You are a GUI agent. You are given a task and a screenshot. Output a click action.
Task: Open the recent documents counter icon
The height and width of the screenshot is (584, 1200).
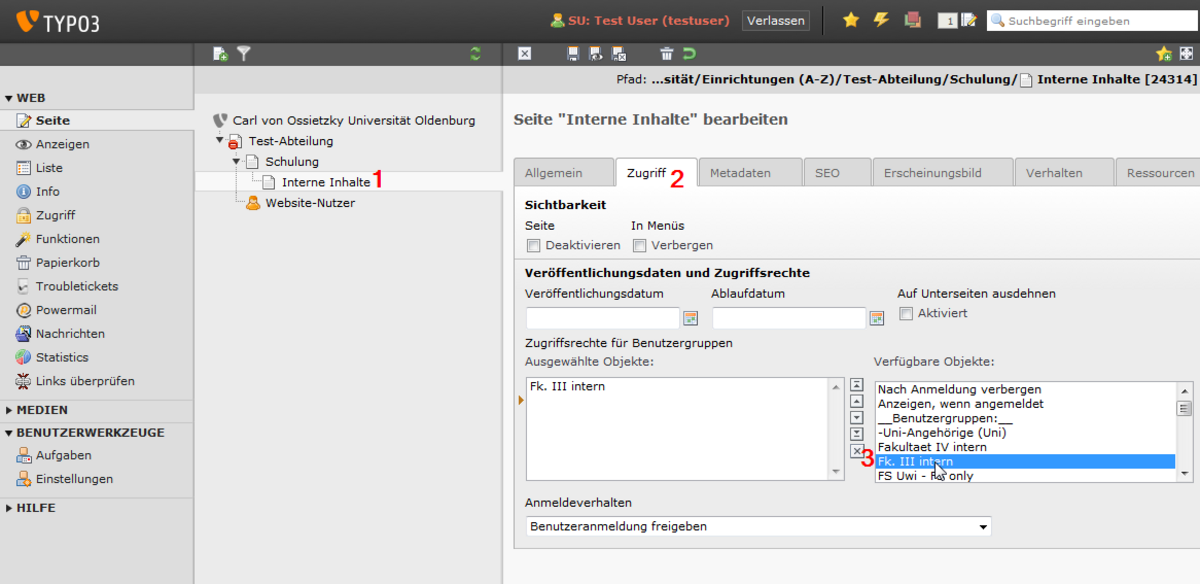(956, 20)
